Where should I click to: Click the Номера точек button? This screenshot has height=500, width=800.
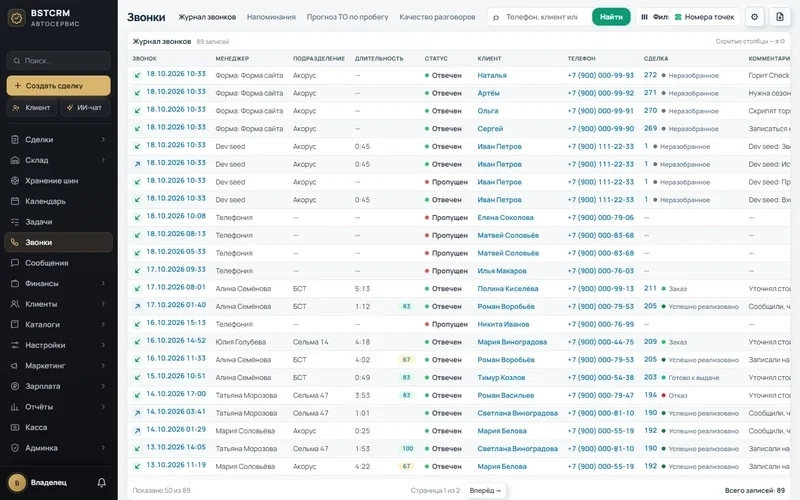[705, 17]
